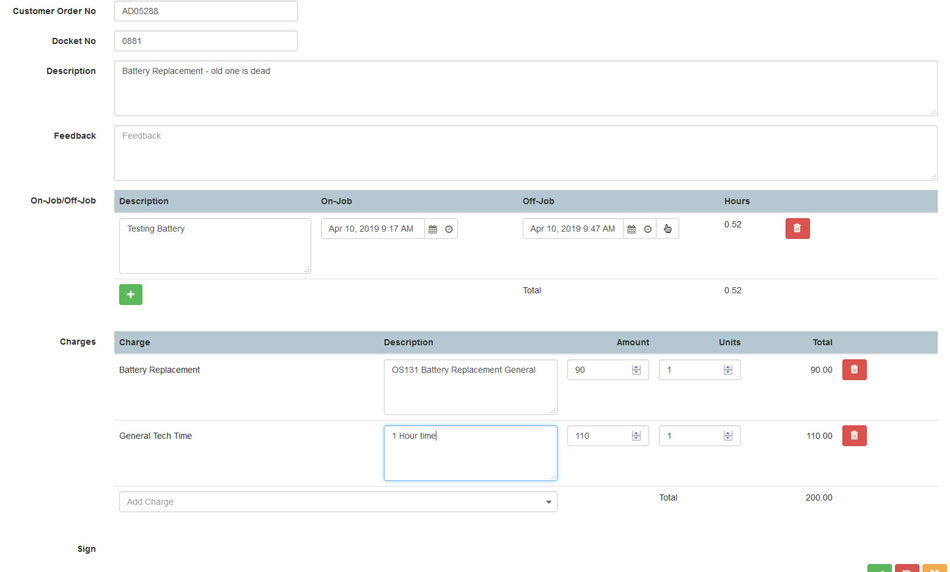Open the On-Job calendar date picker
Screen dimensions: 950x572
pyautogui.click(x=432, y=229)
